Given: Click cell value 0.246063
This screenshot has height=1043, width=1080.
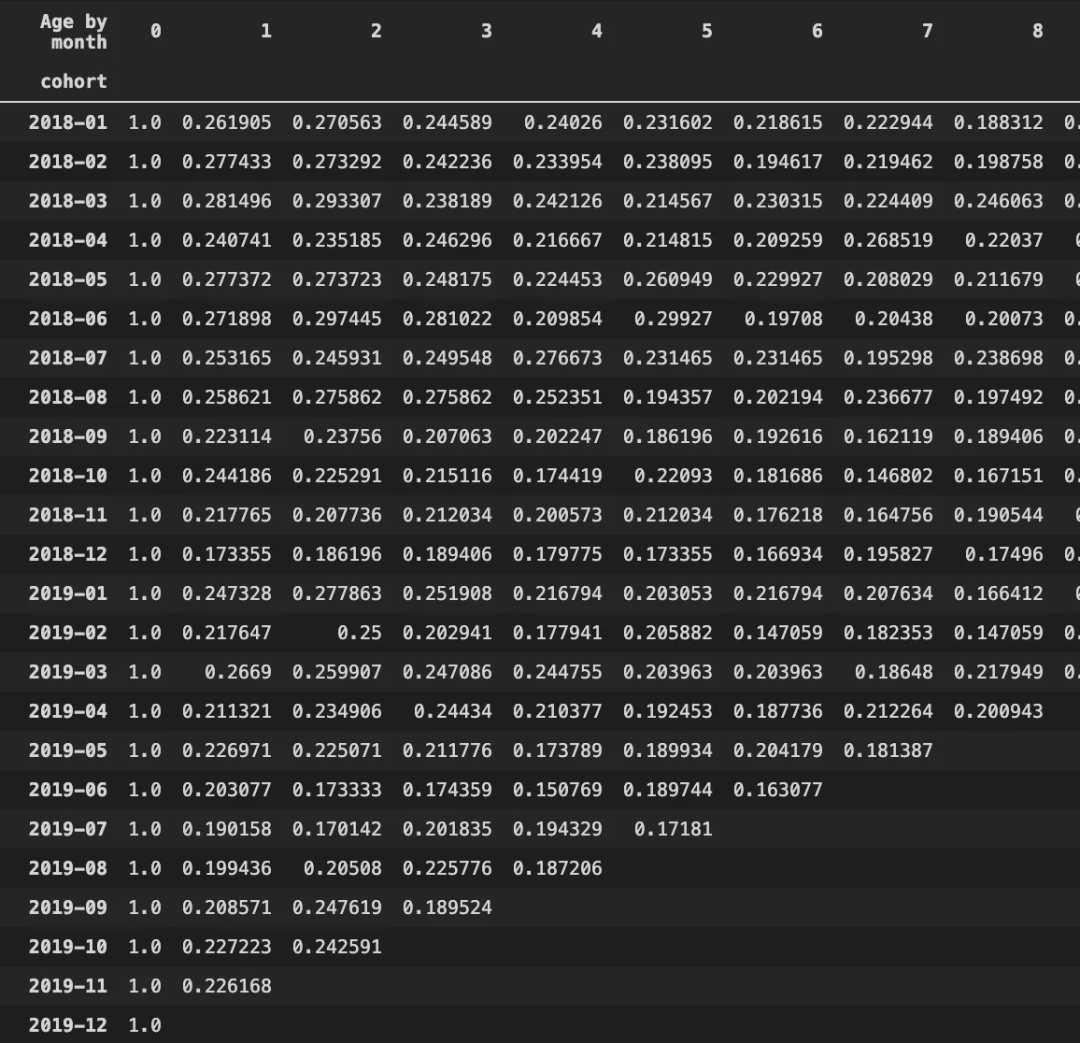Looking at the screenshot, I should tap(998, 200).
